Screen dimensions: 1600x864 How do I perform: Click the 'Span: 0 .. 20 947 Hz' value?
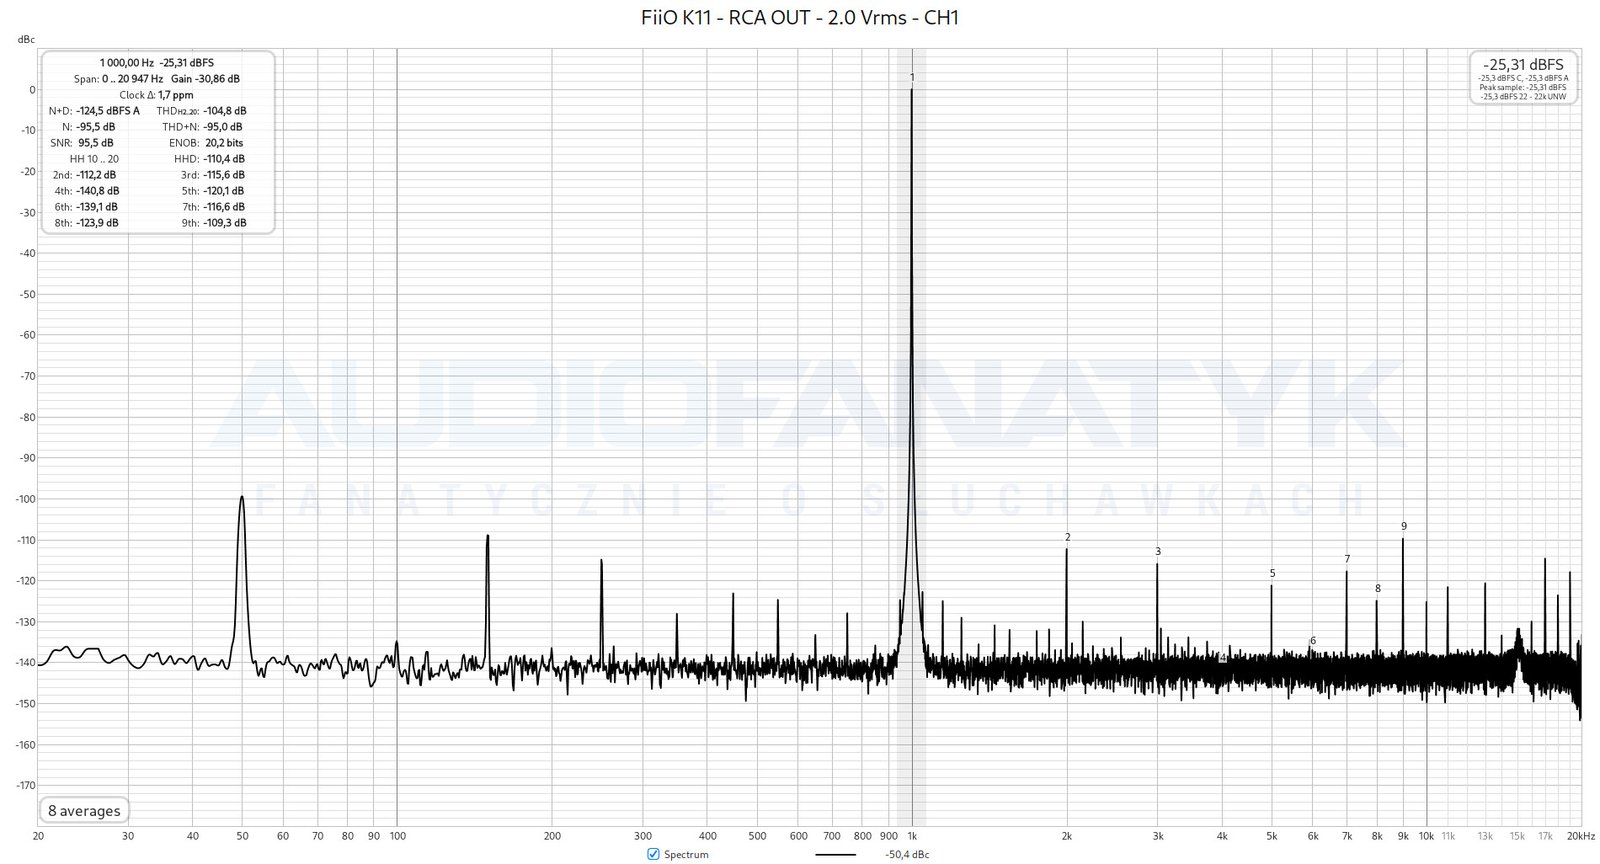(x=118, y=78)
